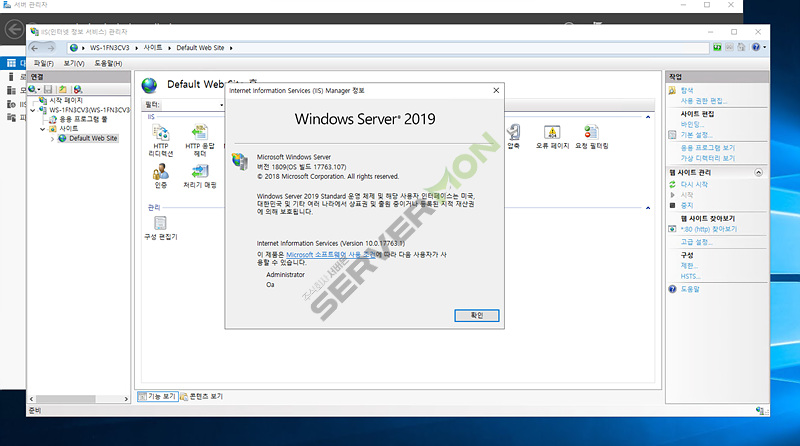Click *:80 (http) 찾아보기 link

point(709,229)
